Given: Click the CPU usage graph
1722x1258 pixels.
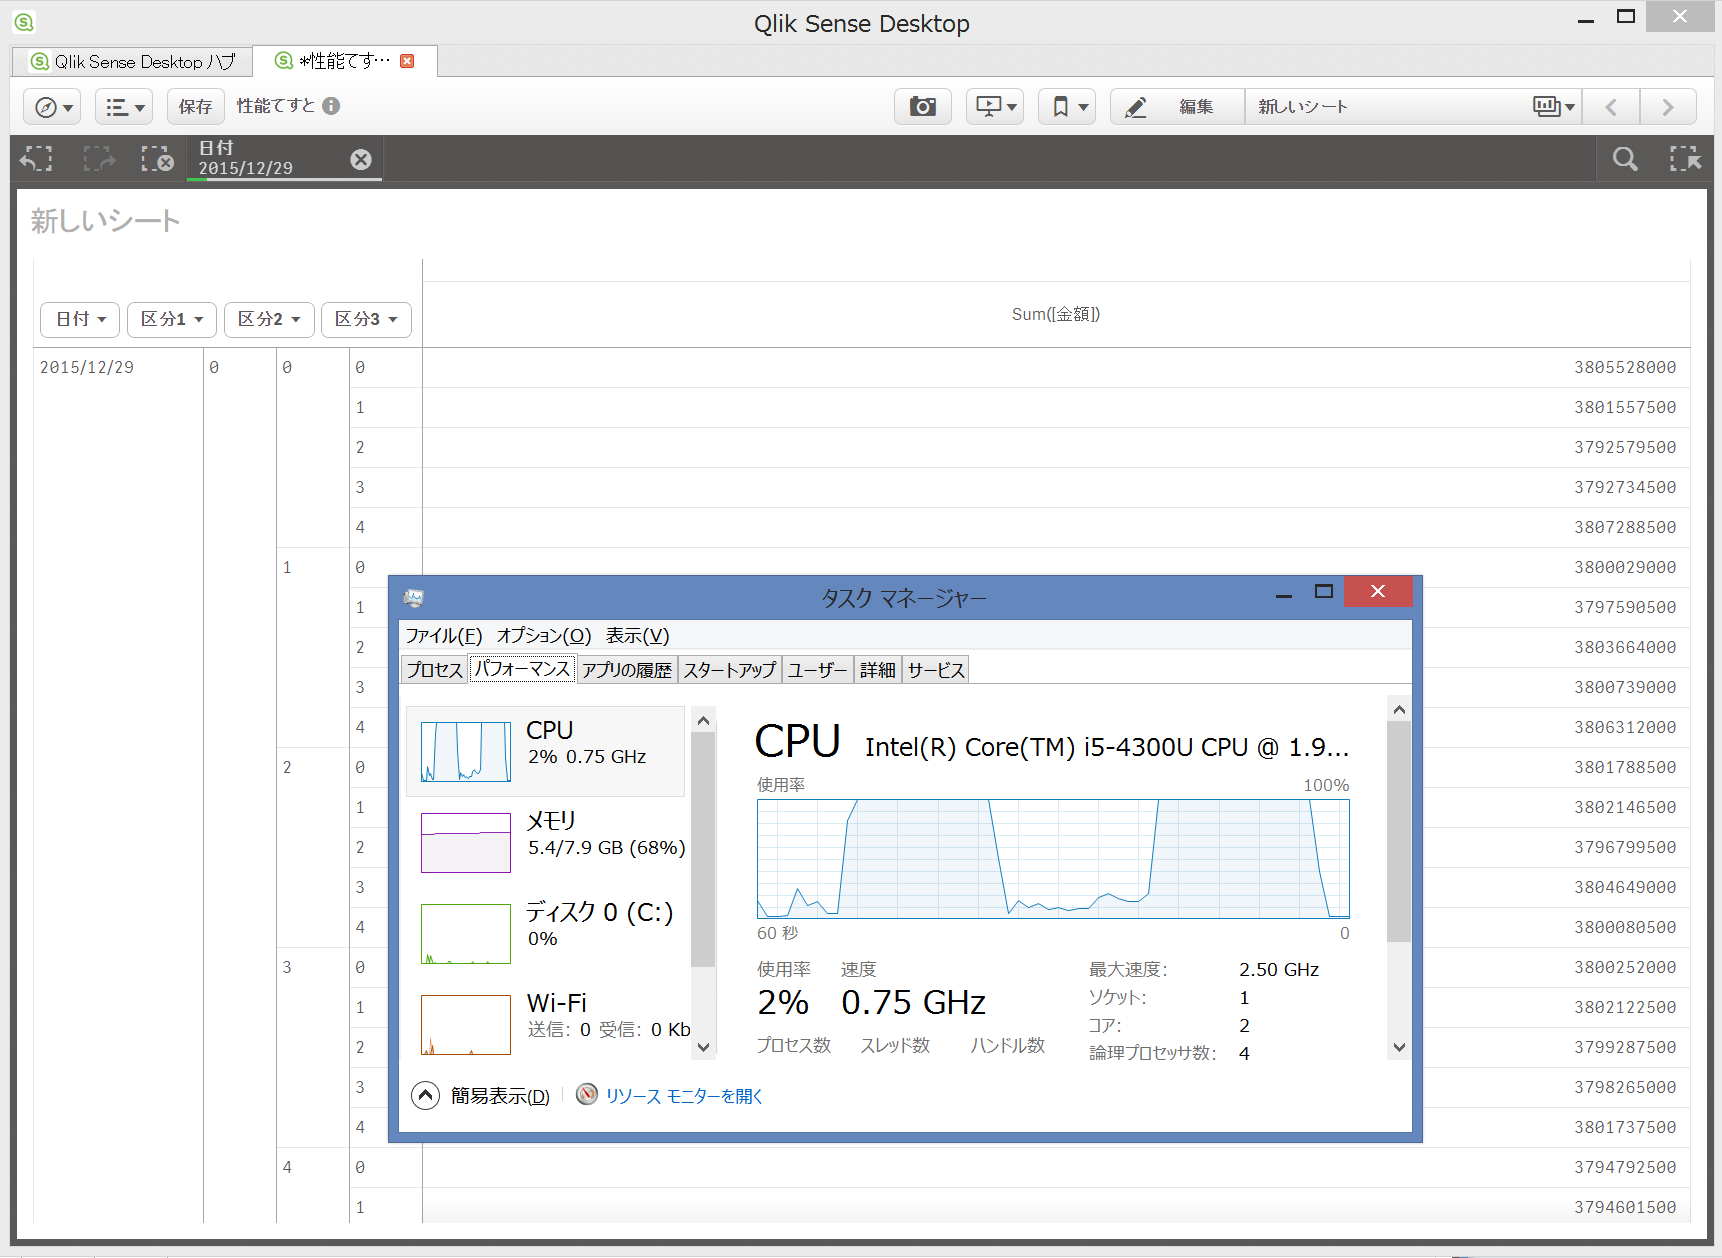Looking at the screenshot, I should click(x=1053, y=859).
